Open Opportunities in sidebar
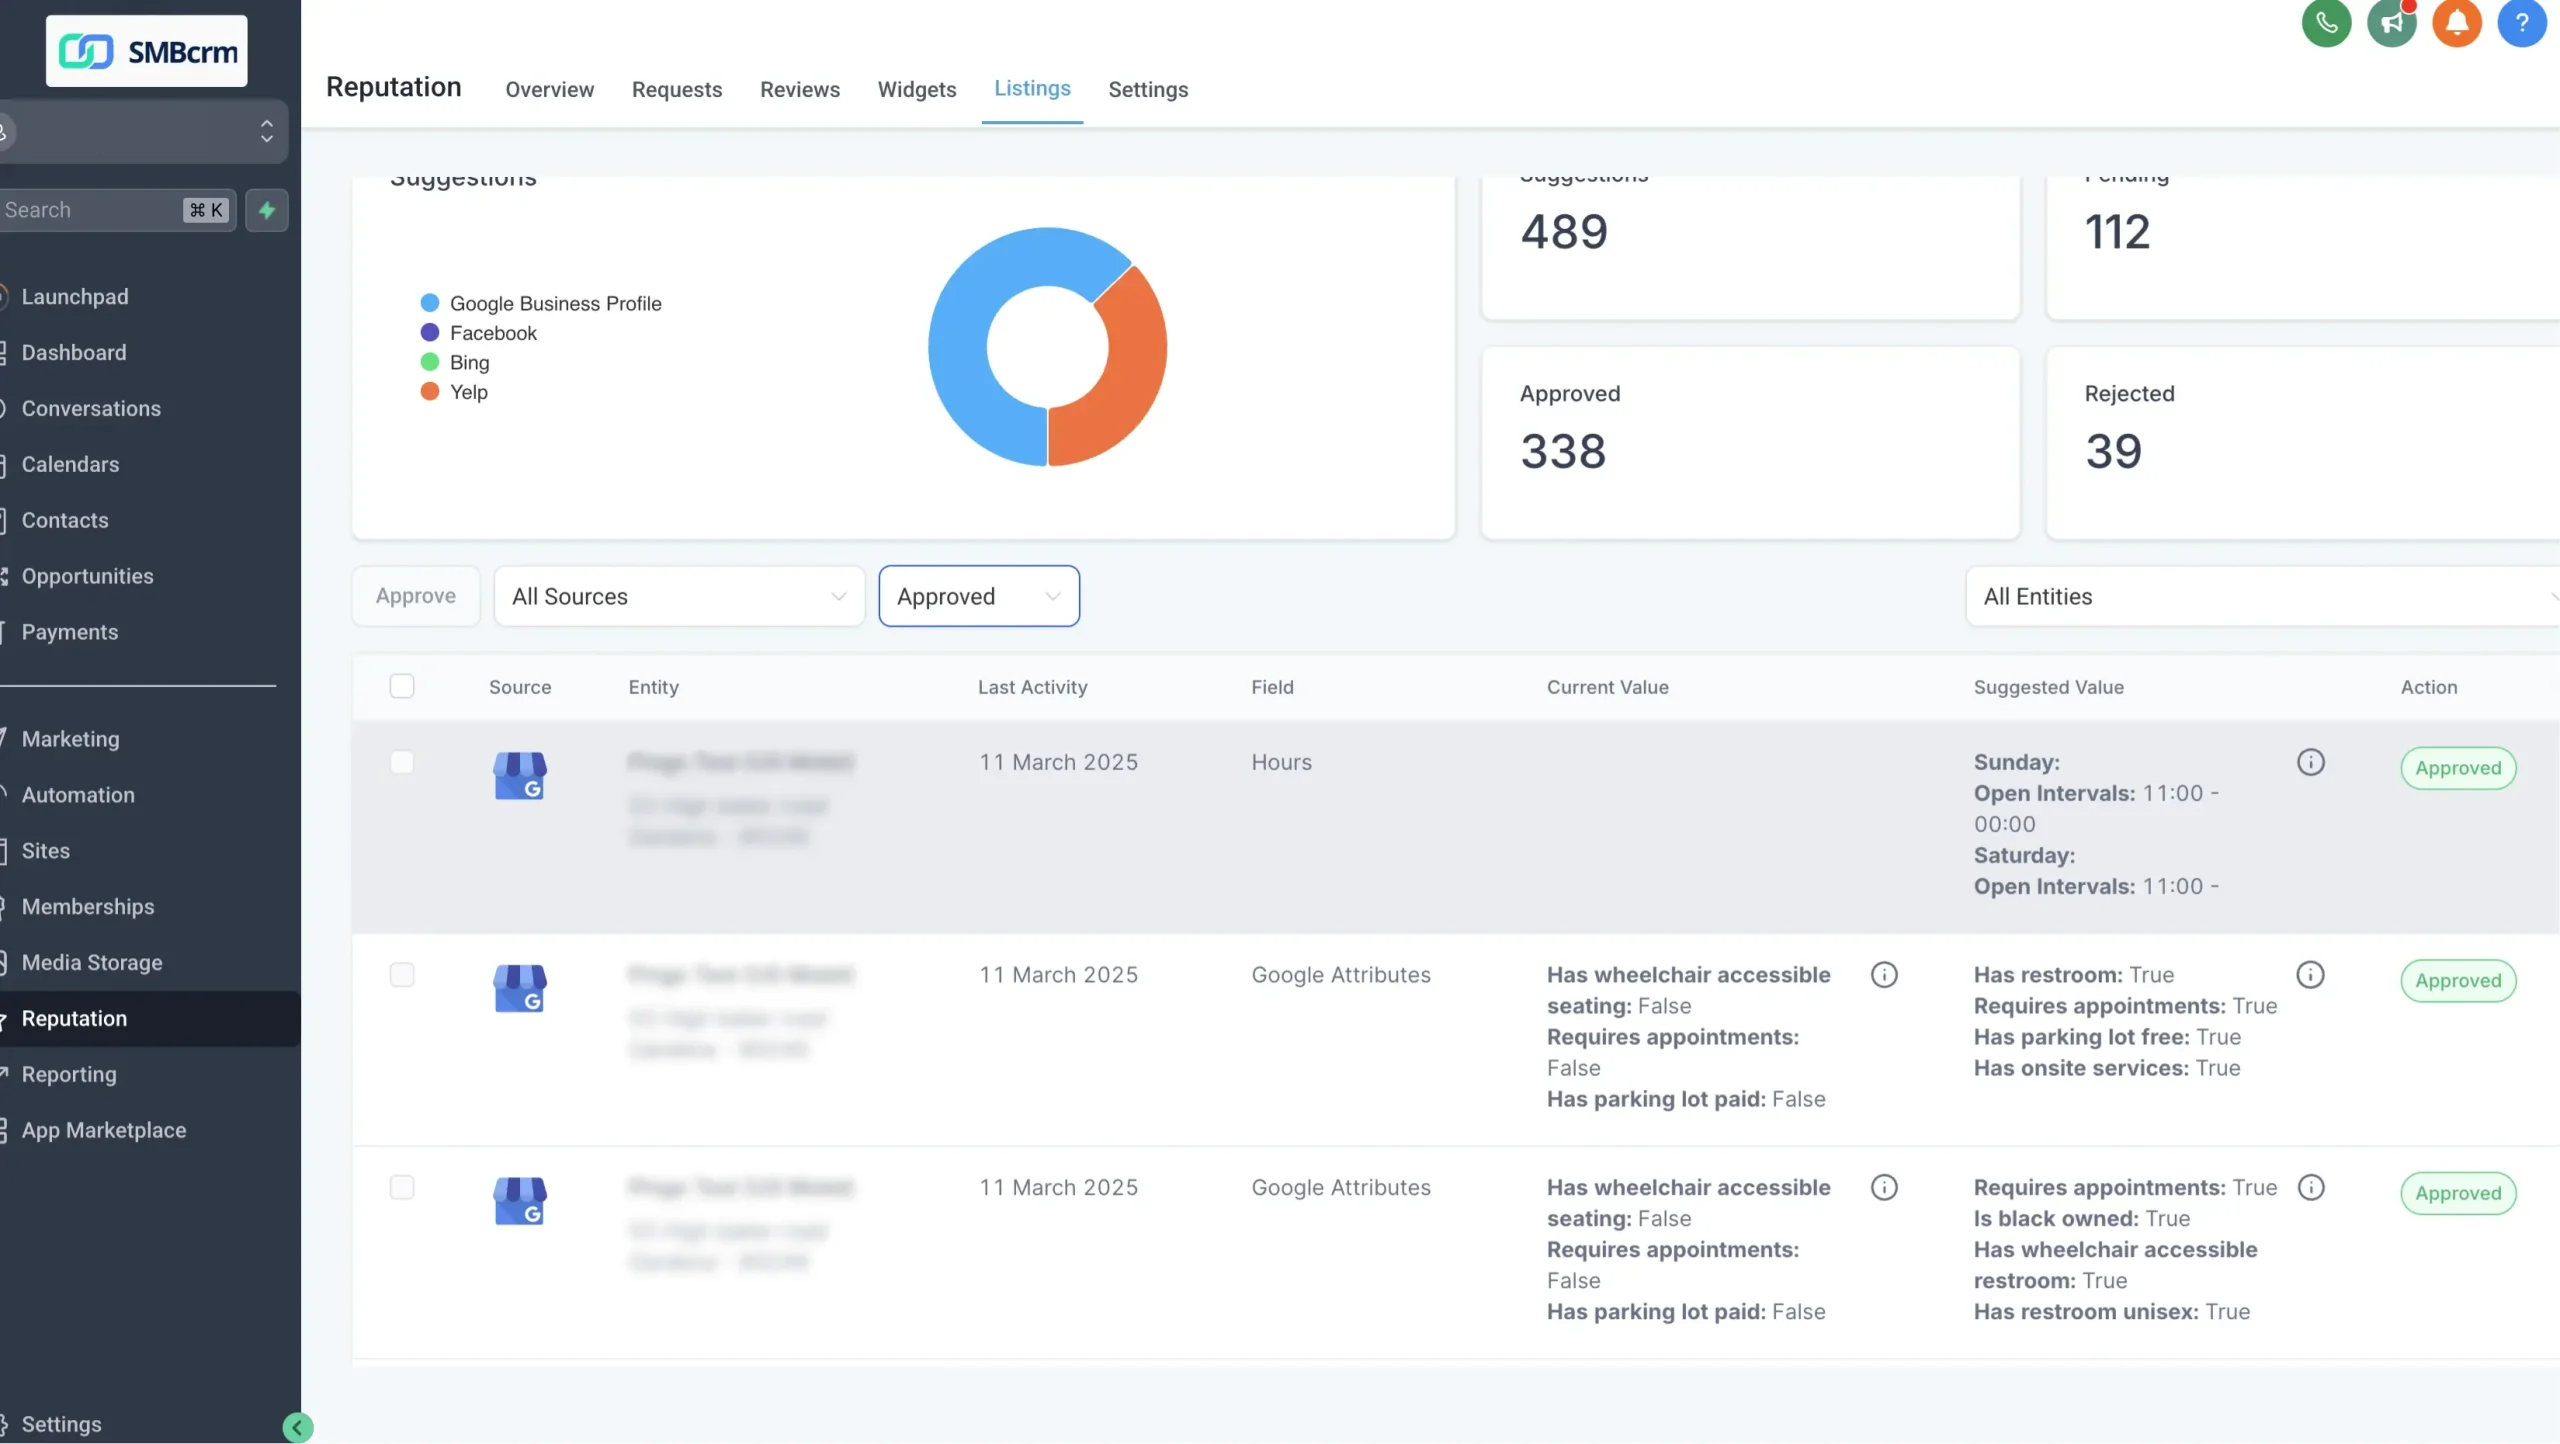 point(87,577)
